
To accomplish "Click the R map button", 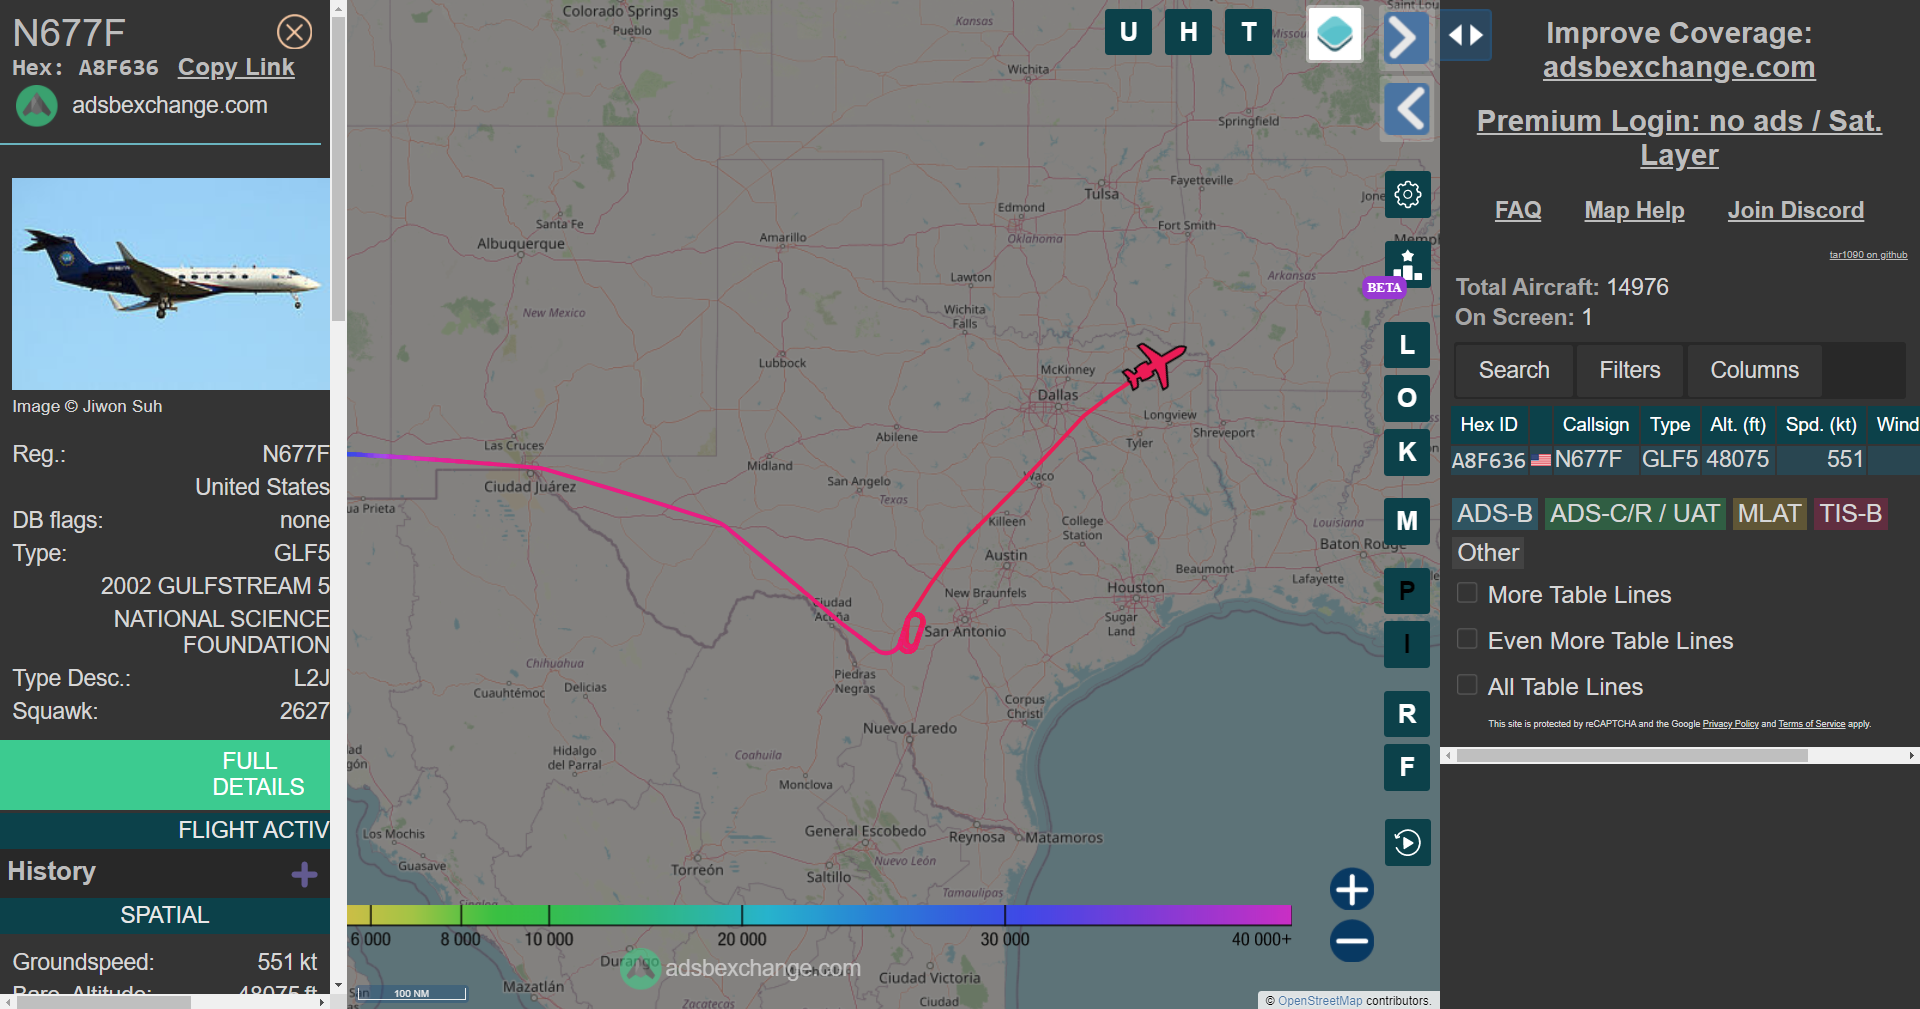I will pyautogui.click(x=1407, y=714).
